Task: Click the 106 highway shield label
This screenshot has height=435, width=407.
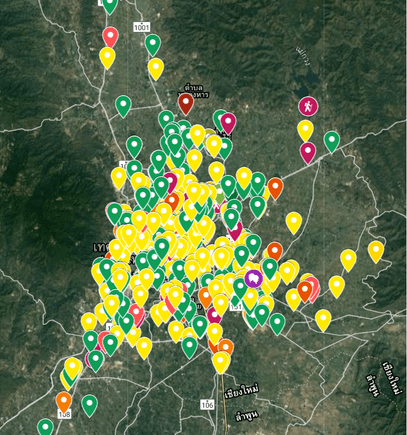Action: [207, 405]
